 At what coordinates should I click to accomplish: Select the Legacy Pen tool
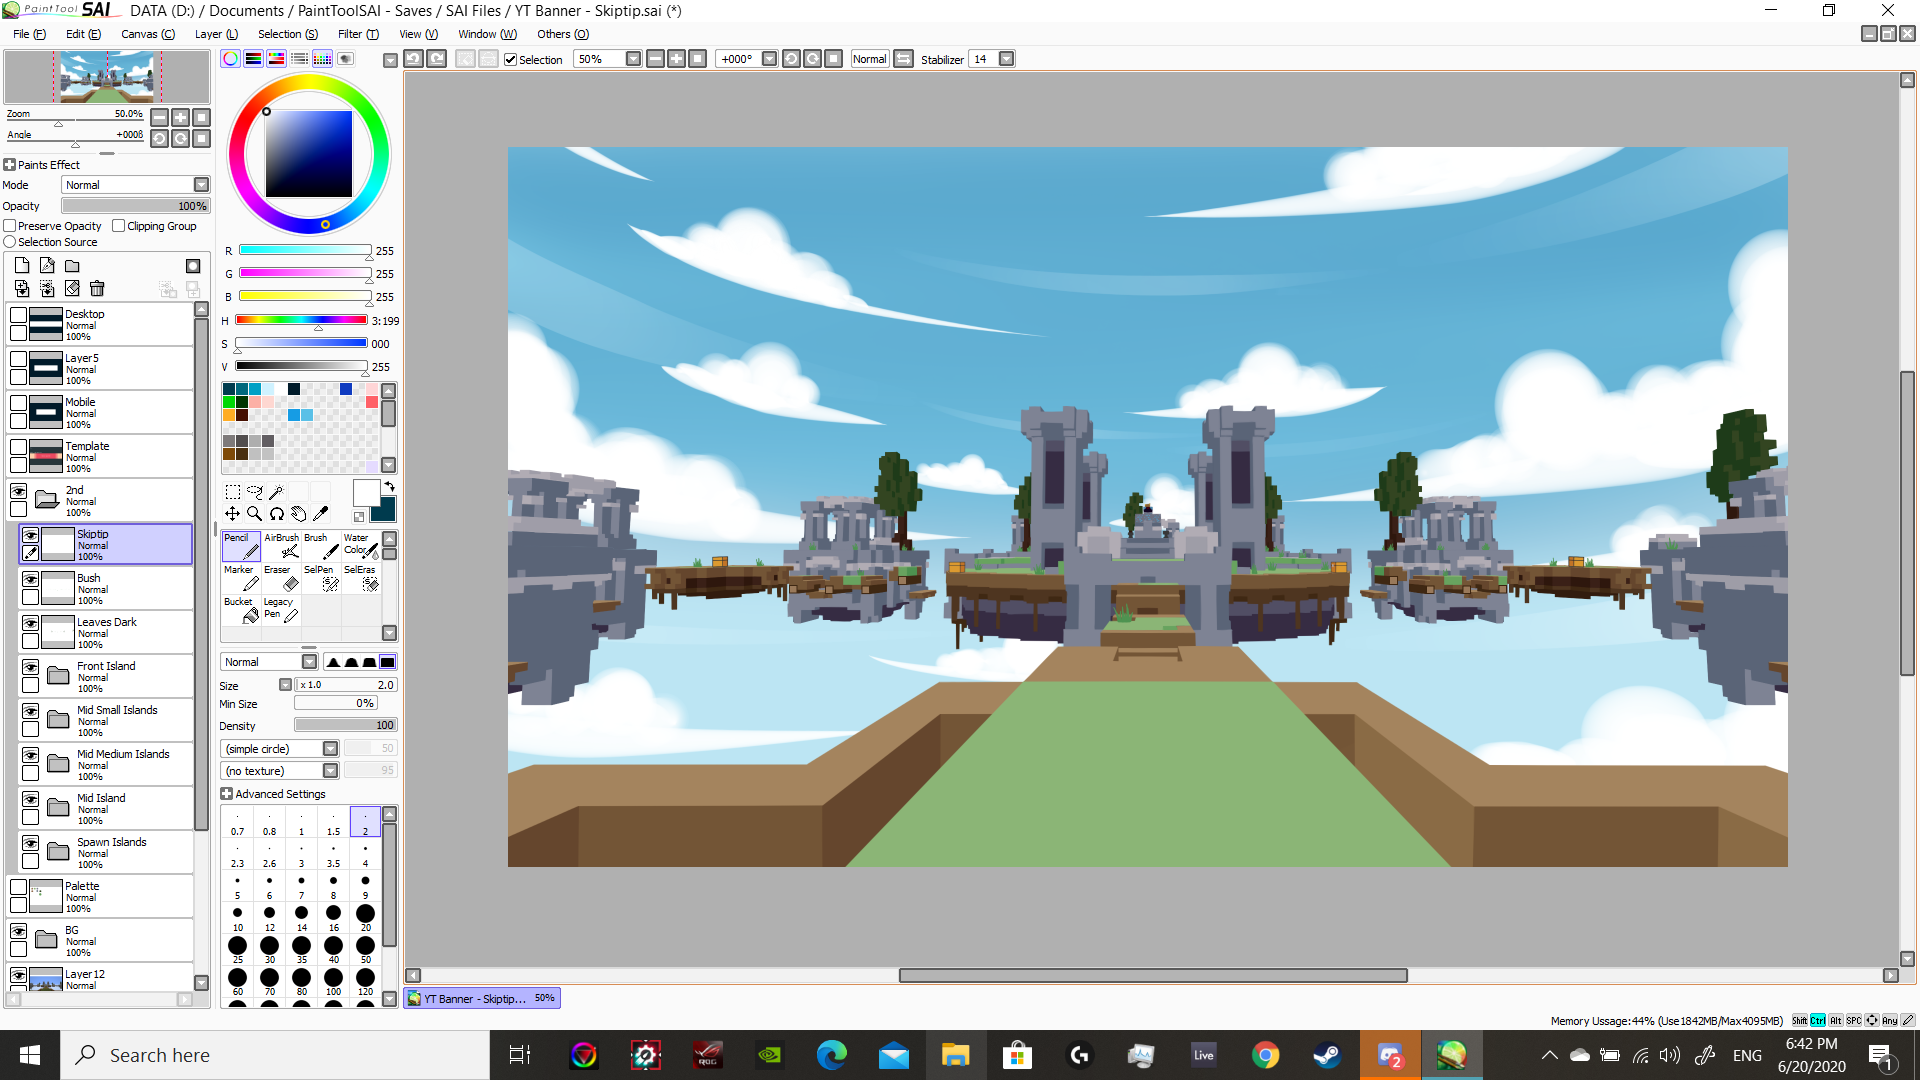(281, 610)
